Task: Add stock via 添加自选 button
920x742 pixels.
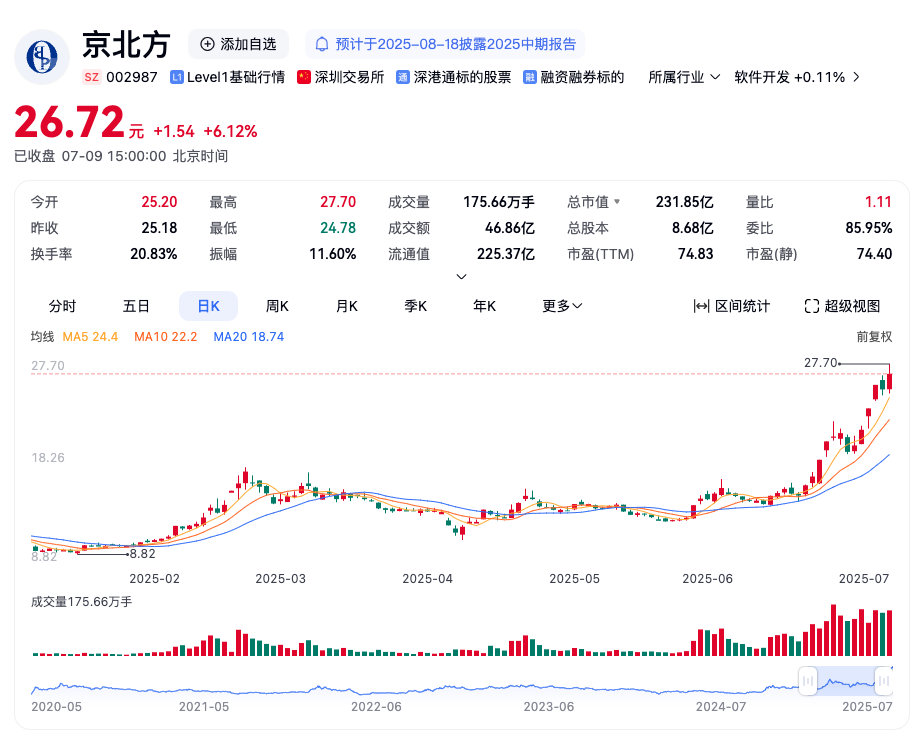Action: (x=238, y=44)
